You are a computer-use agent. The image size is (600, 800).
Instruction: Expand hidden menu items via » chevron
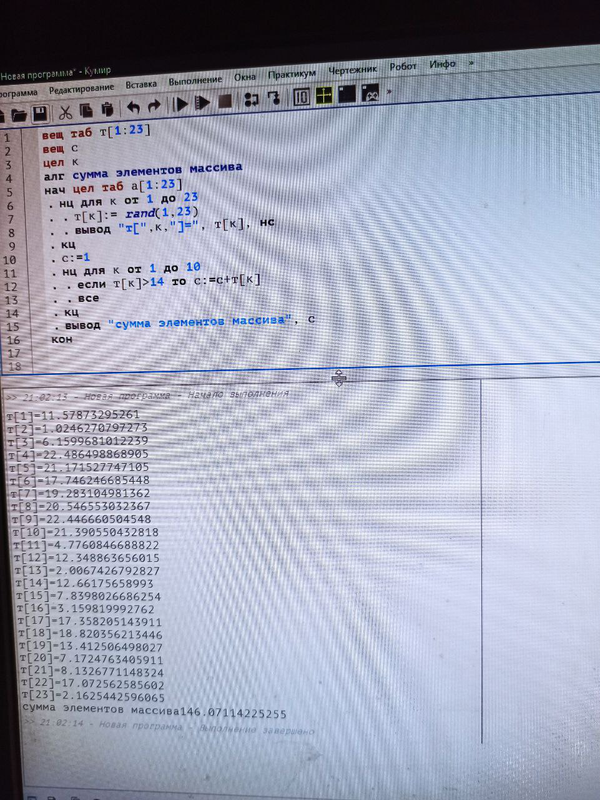[x=471, y=62]
